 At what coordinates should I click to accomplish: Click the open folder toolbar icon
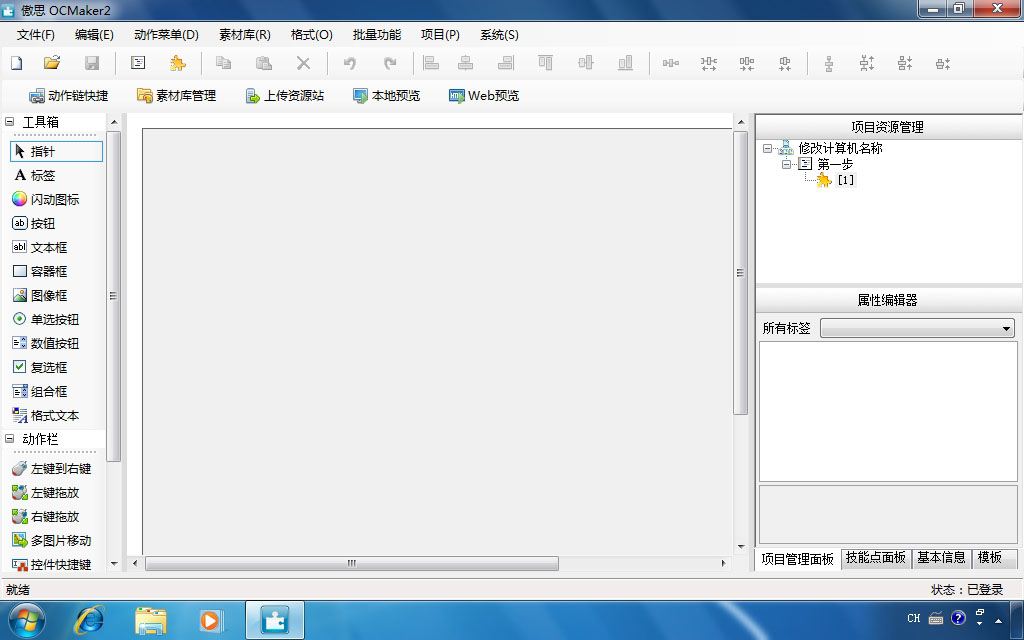[52, 63]
